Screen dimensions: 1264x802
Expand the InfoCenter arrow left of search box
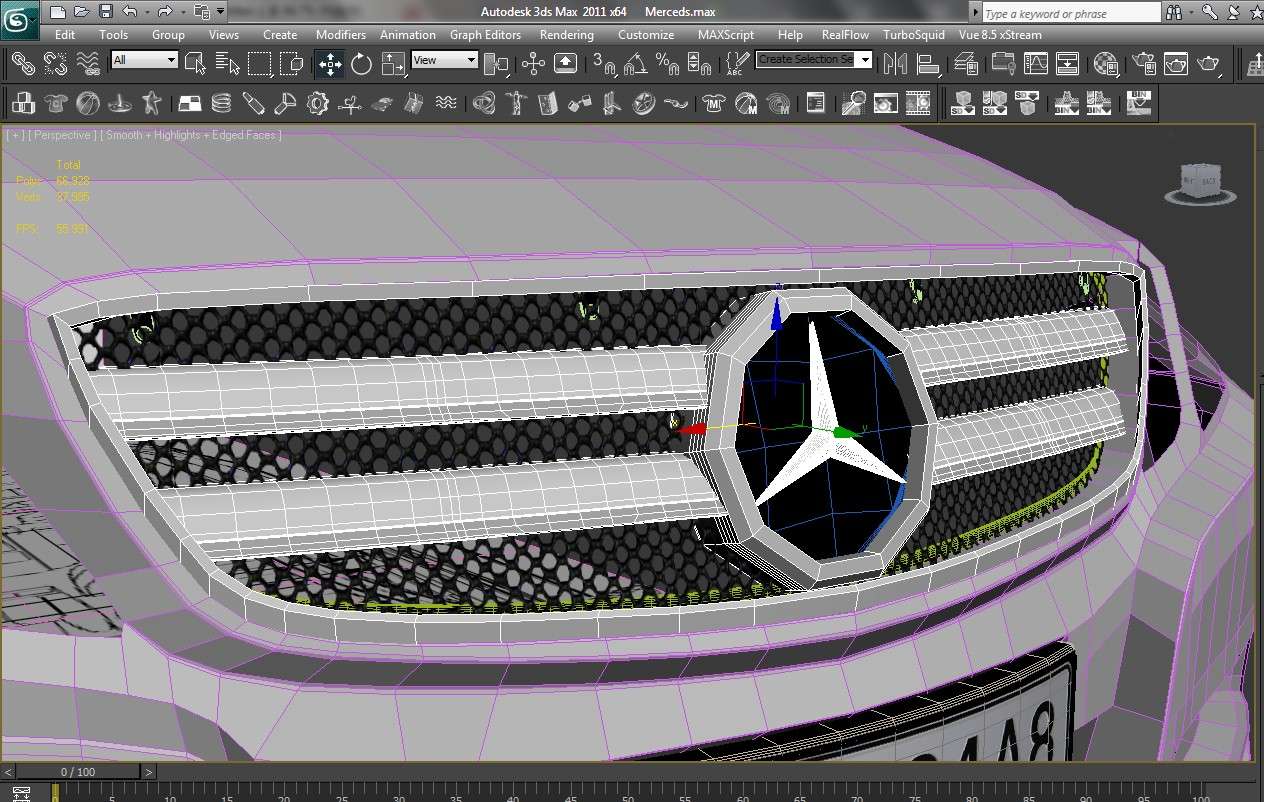pos(975,13)
